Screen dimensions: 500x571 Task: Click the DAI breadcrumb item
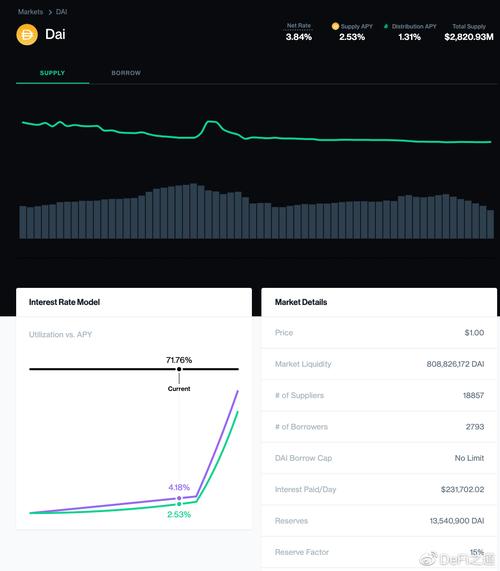point(62,12)
